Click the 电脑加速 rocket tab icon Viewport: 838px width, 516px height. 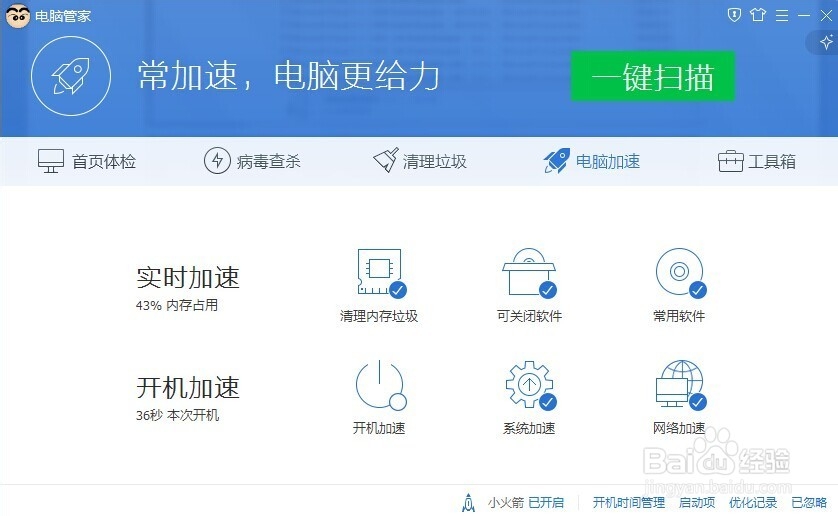(556, 160)
